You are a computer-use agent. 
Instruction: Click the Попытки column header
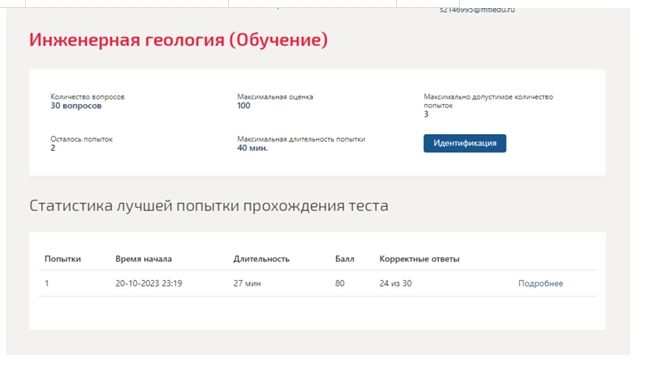[x=63, y=259]
